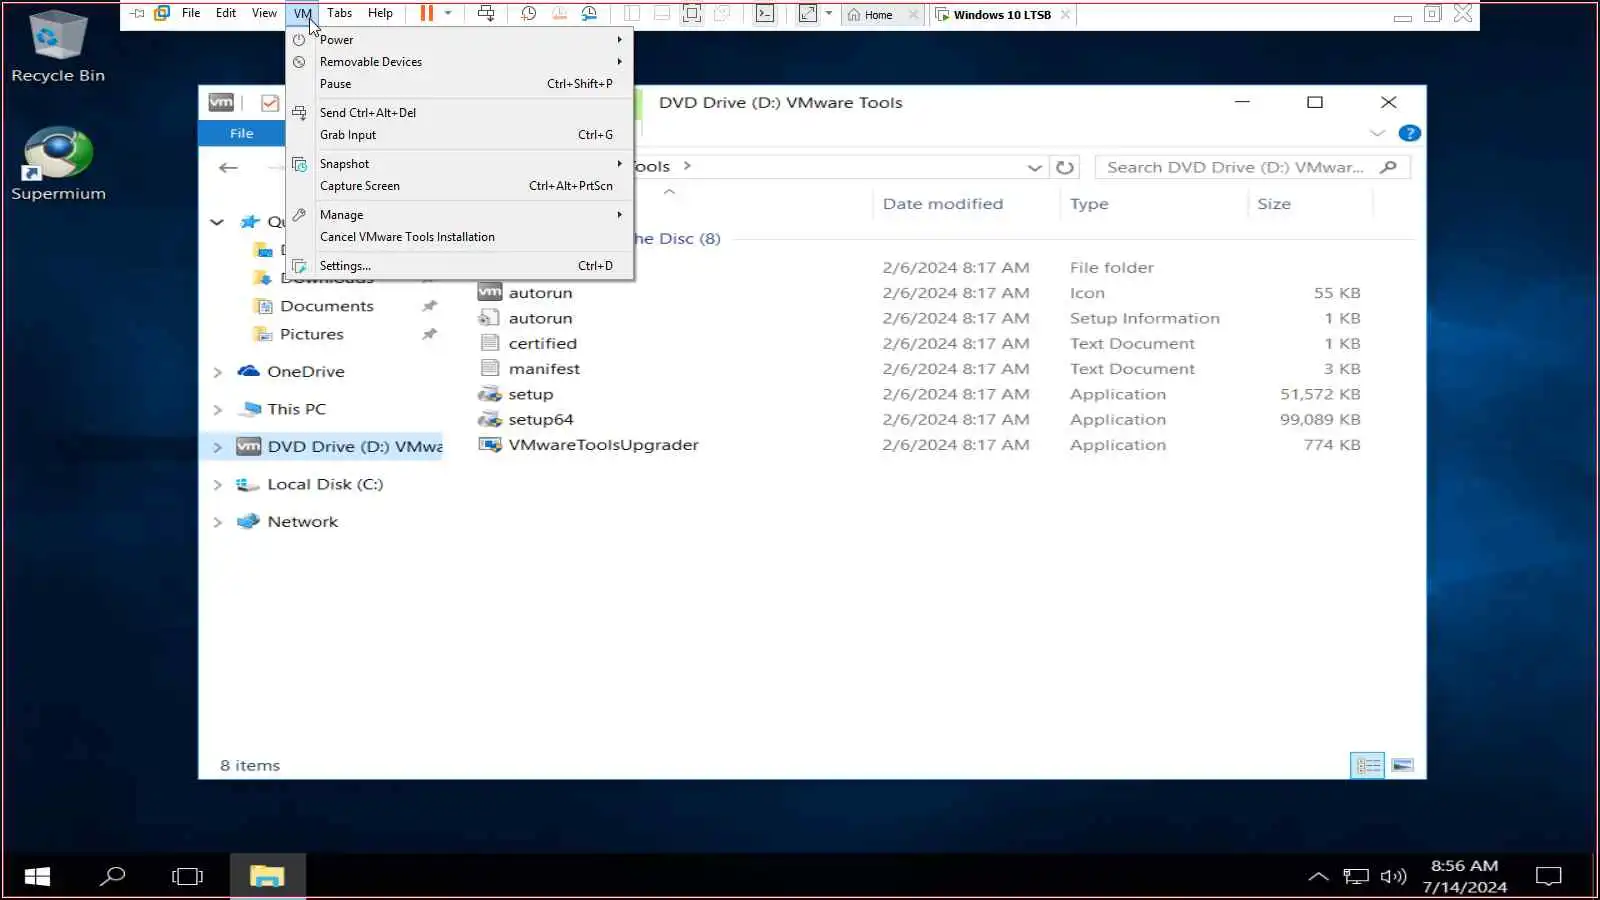Sort files by Size column header
Image resolution: width=1600 pixels, height=900 pixels.
1274,204
